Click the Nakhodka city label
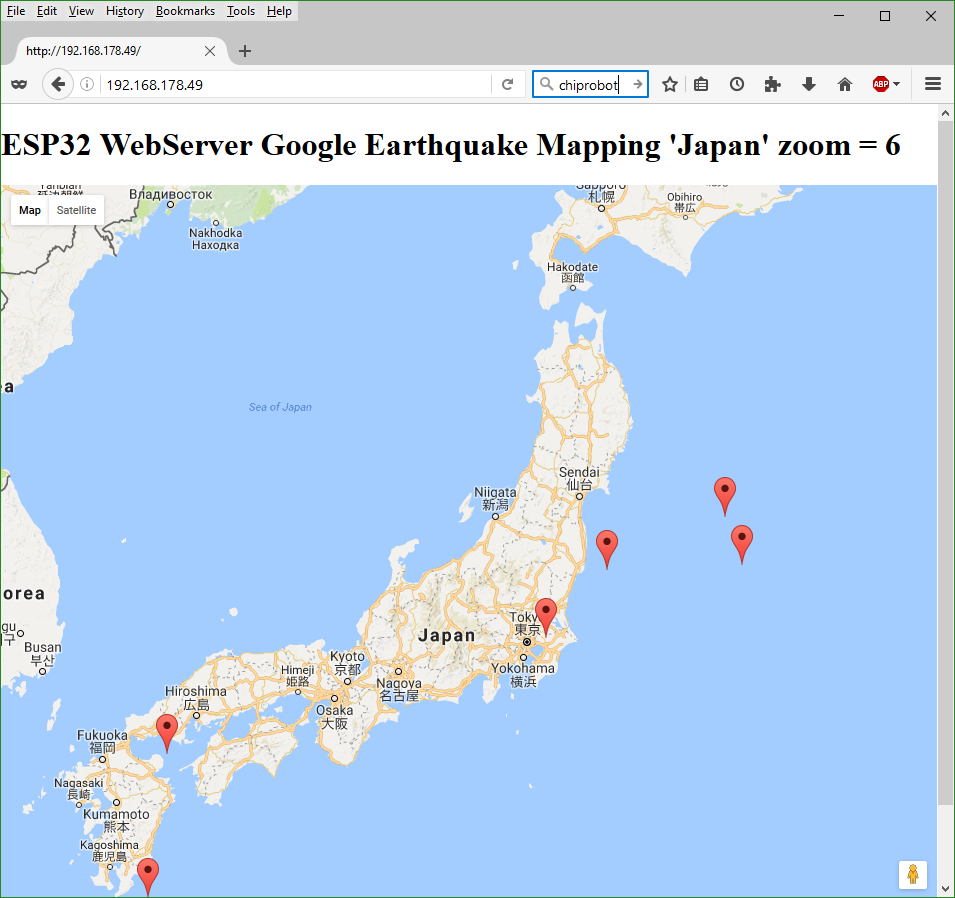The image size is (955, 898). tap(216, 239)
